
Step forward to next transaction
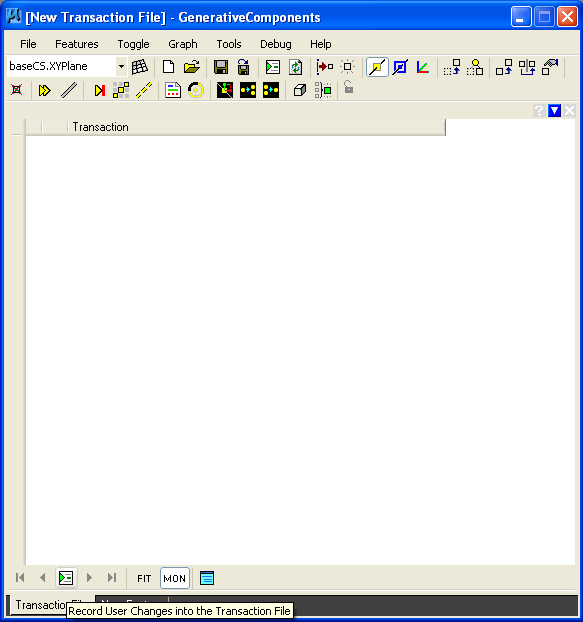pos(89,578)
